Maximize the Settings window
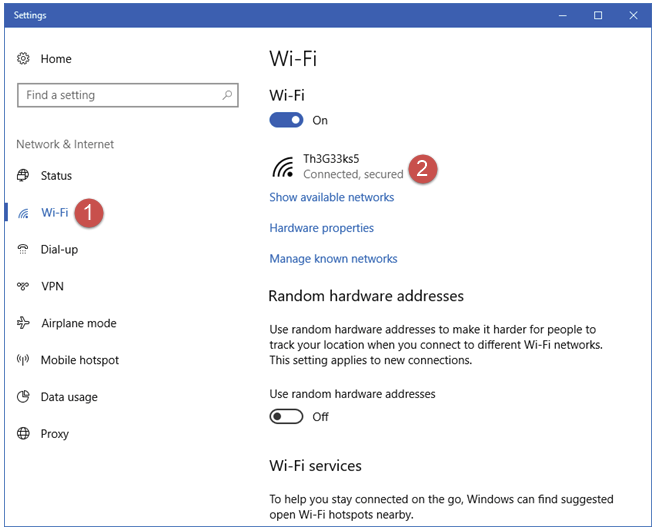Screen dimensions: 655x529 point(598,15)
